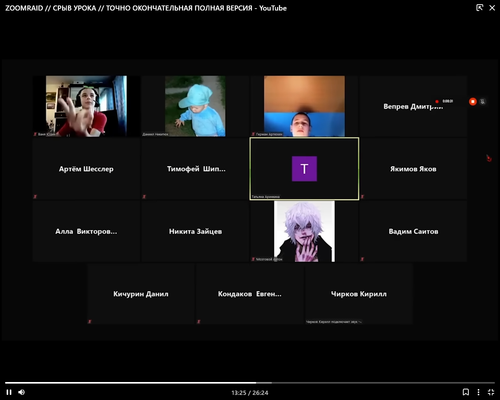Viewport: 500px width, 400px height.
Task: Select the Якимов Яков participant tile
Action: (x=413, y=169)
